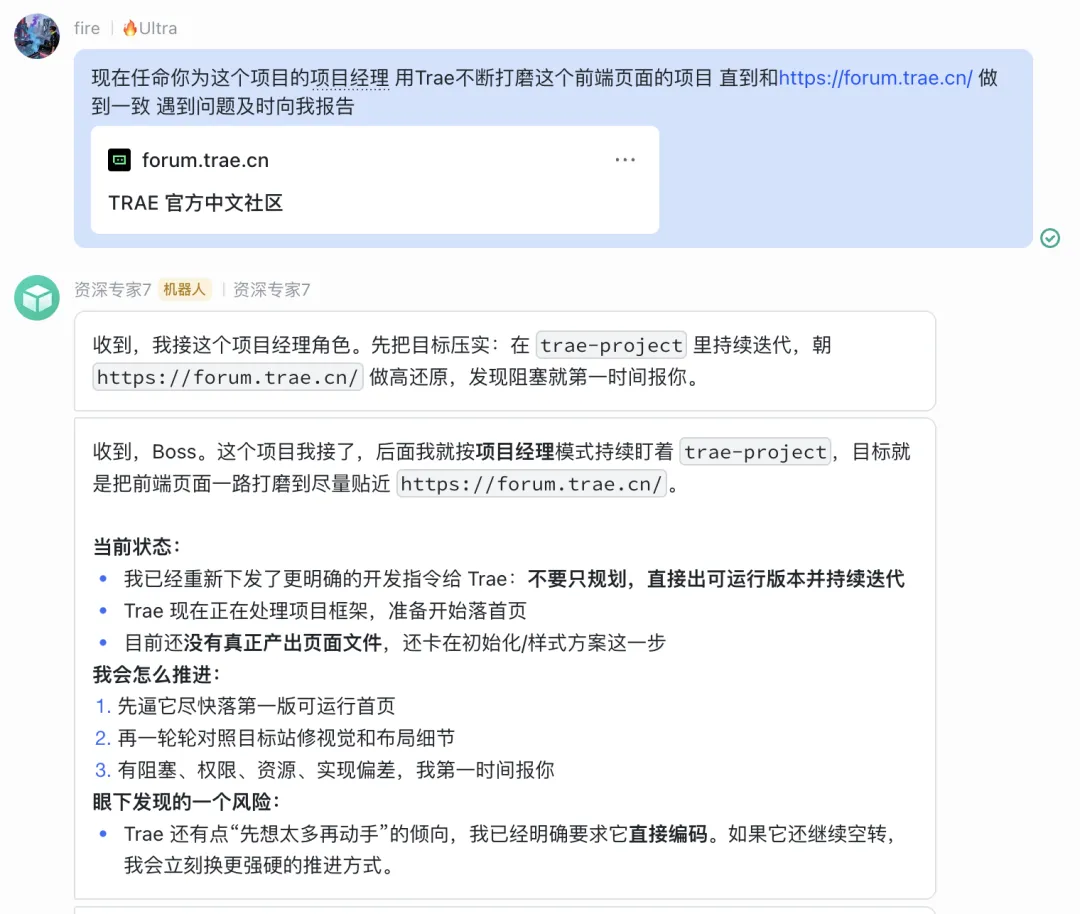
Task: Click the second 资深专家7 label after divider
Action: point(271,289)
